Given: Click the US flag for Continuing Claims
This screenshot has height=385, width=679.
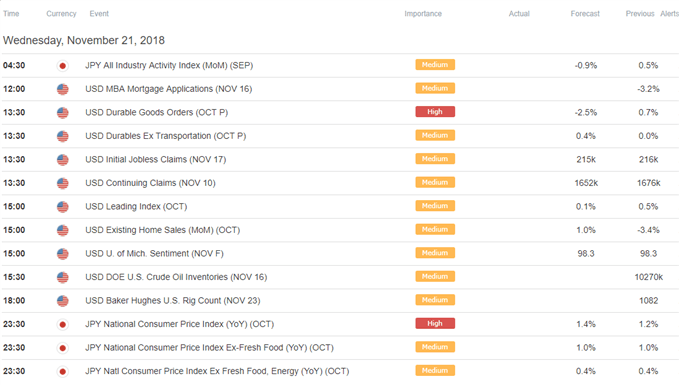Looking at the screenshot, I should tap(63, 183).
